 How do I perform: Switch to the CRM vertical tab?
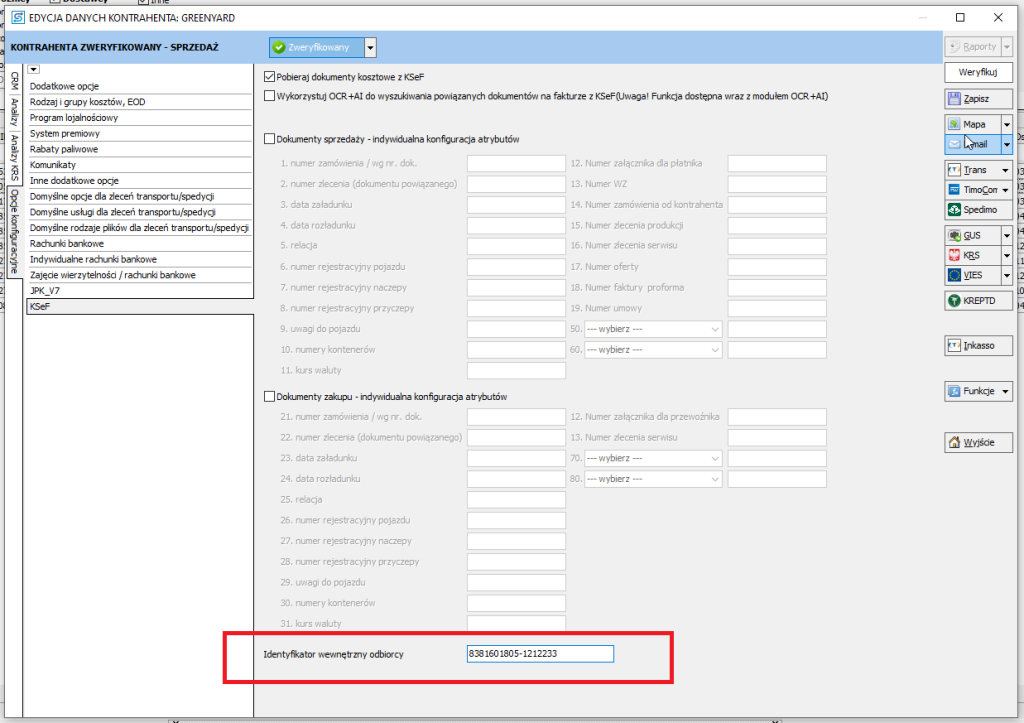14,81
